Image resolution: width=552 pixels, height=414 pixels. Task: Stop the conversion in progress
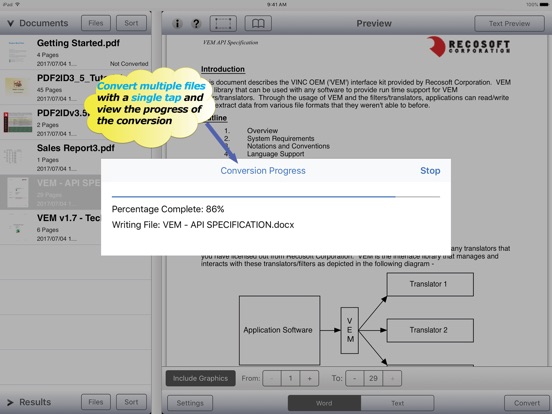(430, 171)
